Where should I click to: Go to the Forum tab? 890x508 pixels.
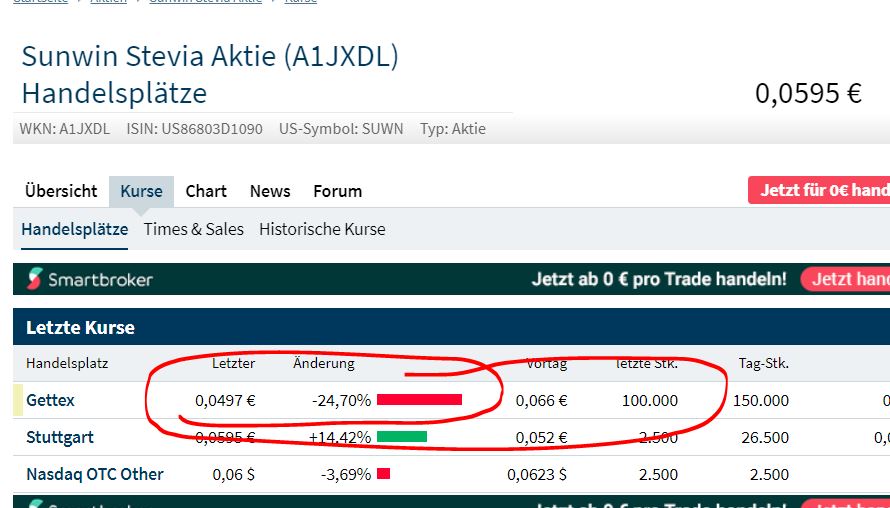[x=337, y=191]
